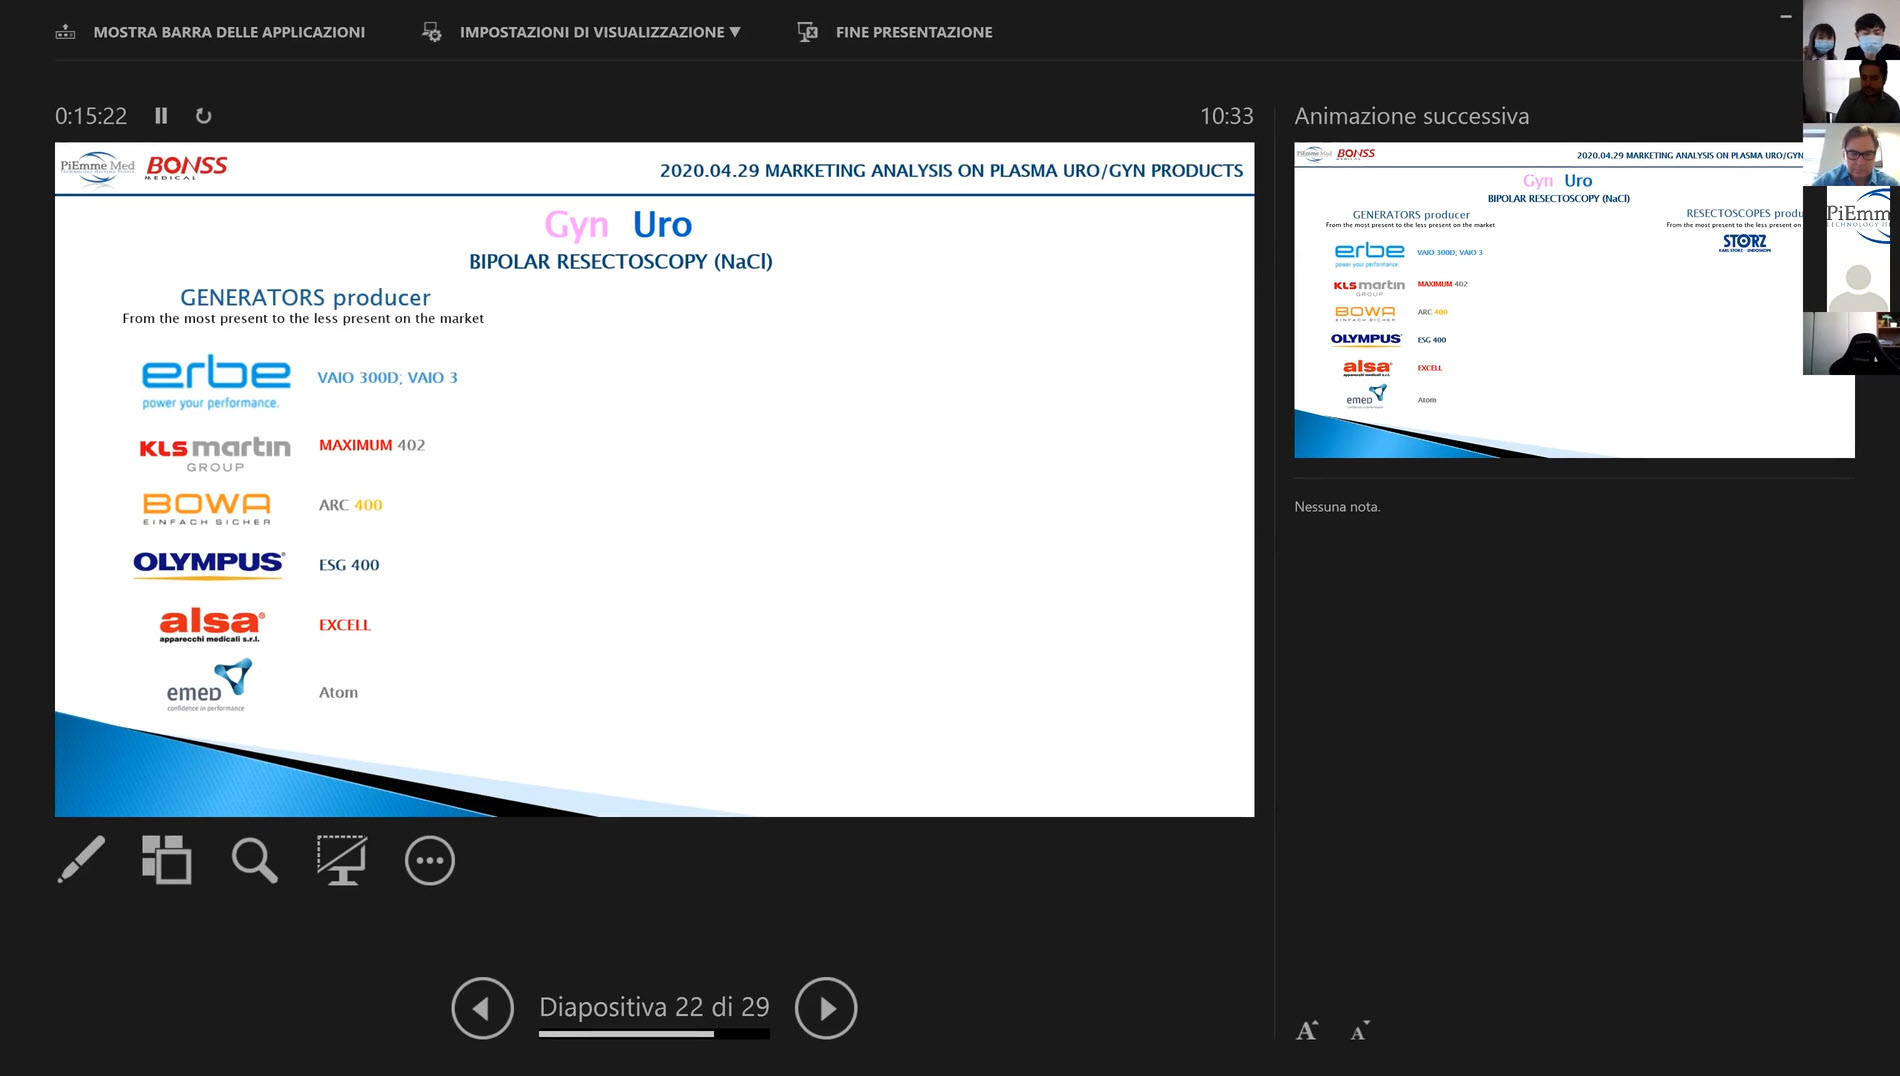1900x1076 pixels.
Task: Click the Erbe logo on slide
Action: click(216, 381)
